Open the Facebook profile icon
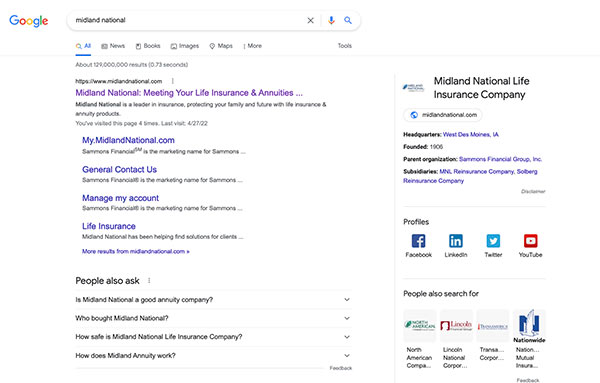600x383 pixels. pyautogui.click(x=419, y=241)
